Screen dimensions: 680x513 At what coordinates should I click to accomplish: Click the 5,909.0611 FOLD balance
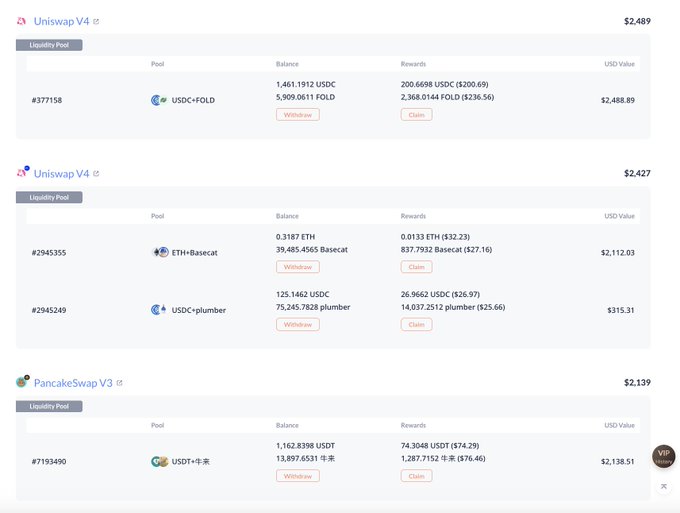pos(305,97)
